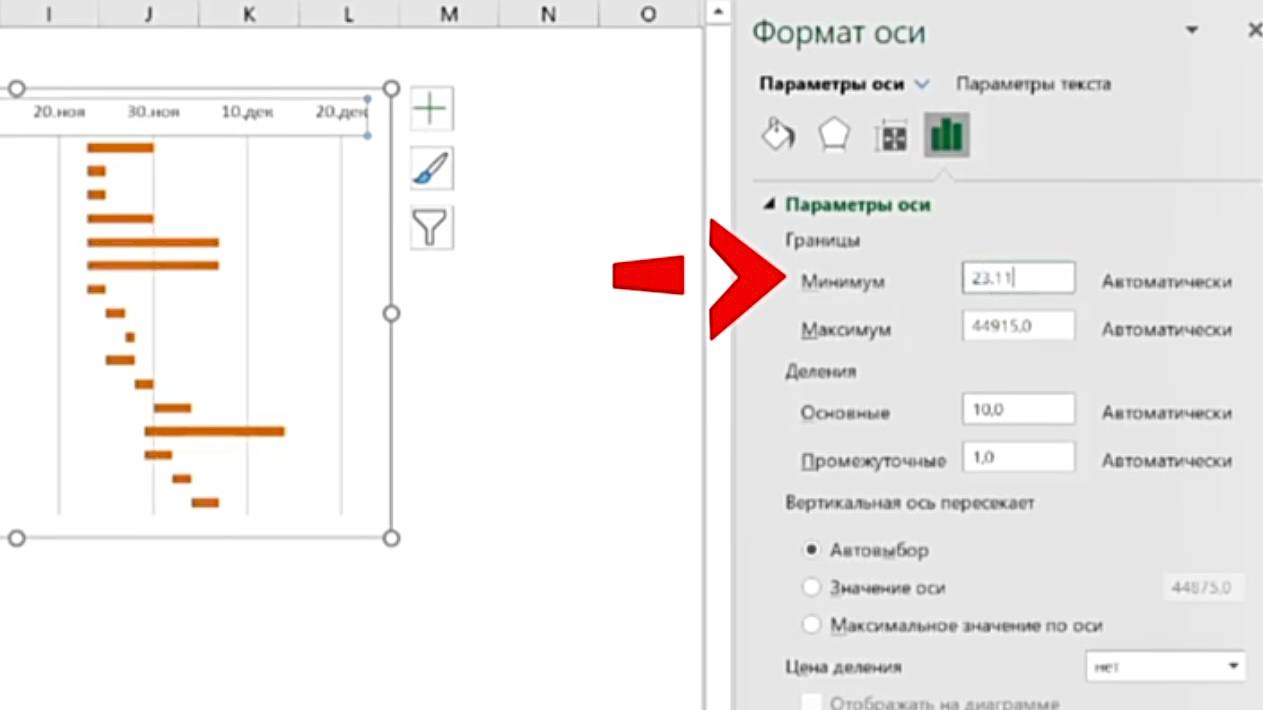1263x710 pixels.
Task: Click the Chart Elements plus button
Action: pos(431,108)
